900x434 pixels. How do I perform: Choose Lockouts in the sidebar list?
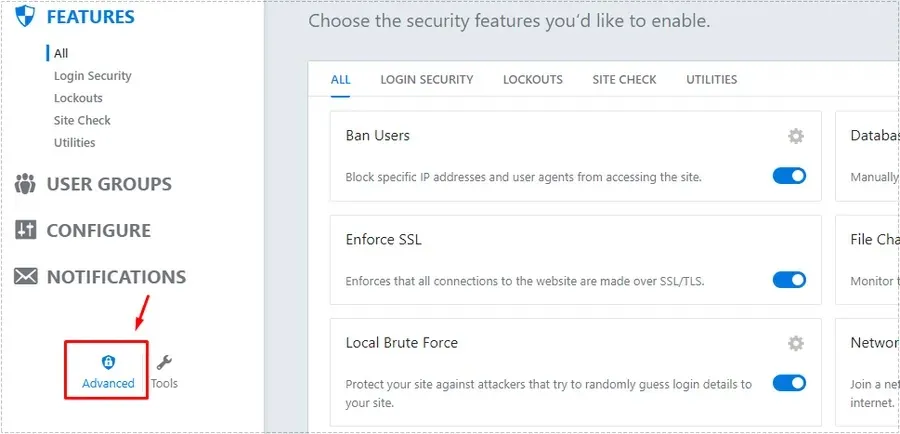point(78,98)
